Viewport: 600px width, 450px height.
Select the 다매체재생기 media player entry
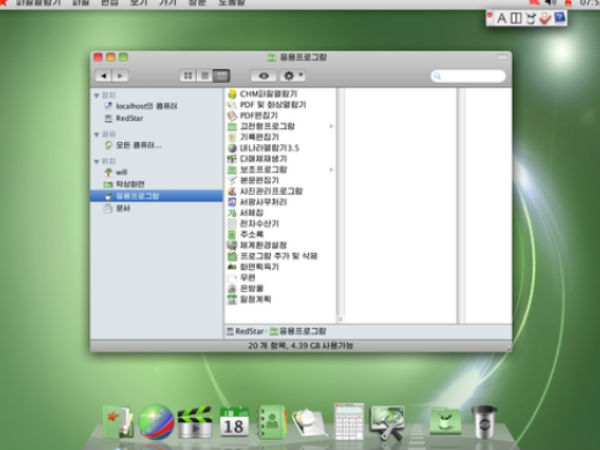(x=257, y=158)
